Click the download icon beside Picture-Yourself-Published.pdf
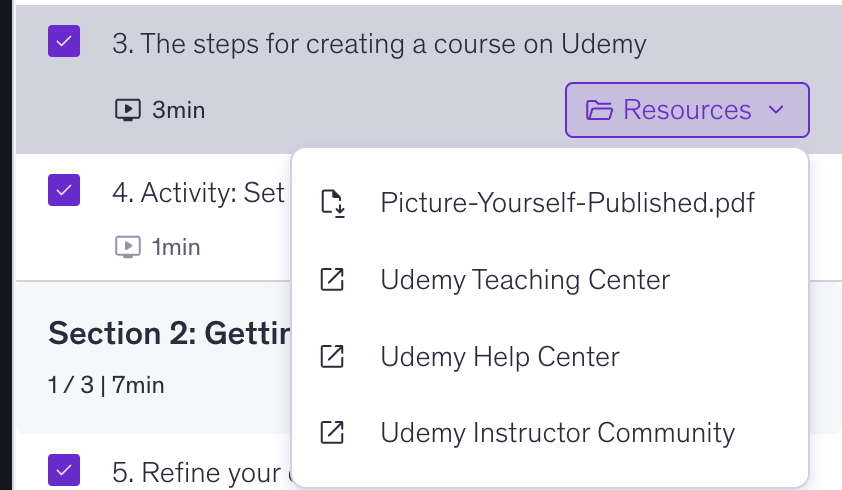The width and height of the screenshot is (842, 490). [x=332, y=203]
